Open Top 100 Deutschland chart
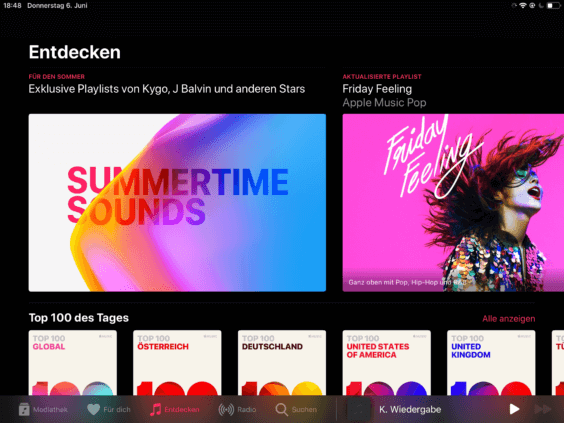Image resolution: width=564 pixels, height=423 pixels. tap(282, 363)
